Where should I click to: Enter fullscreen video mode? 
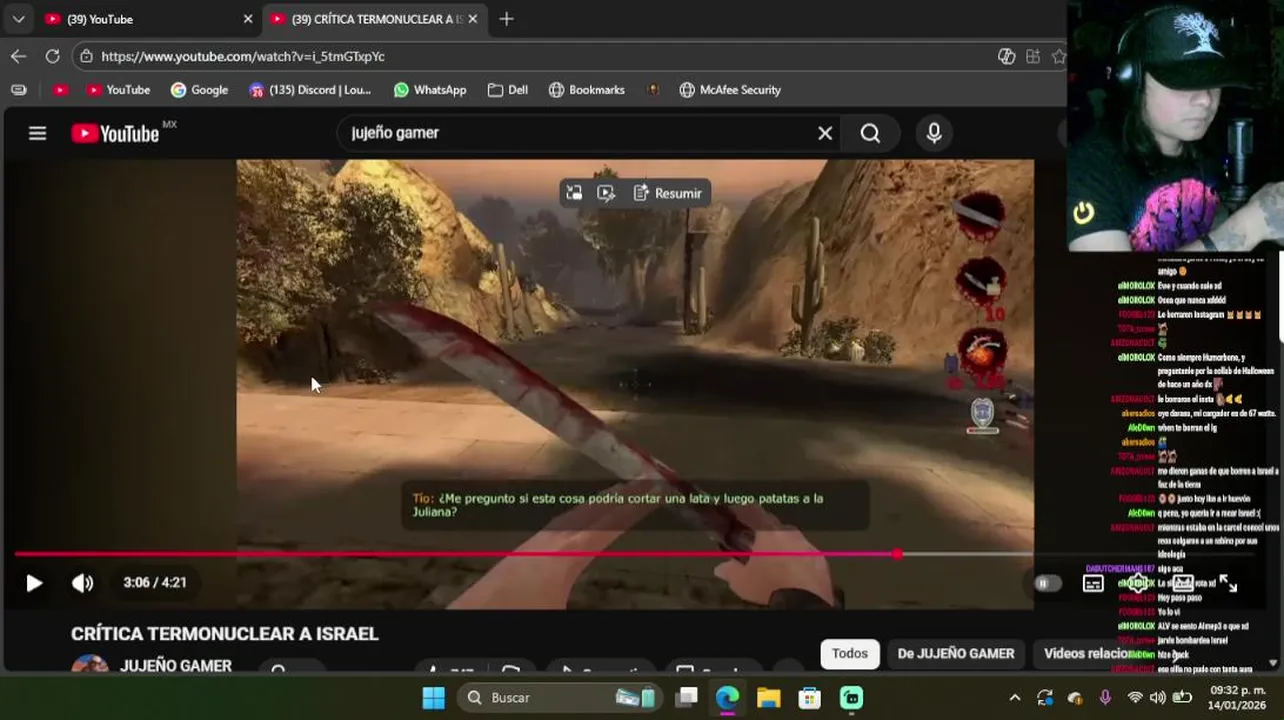(1229, 583)
